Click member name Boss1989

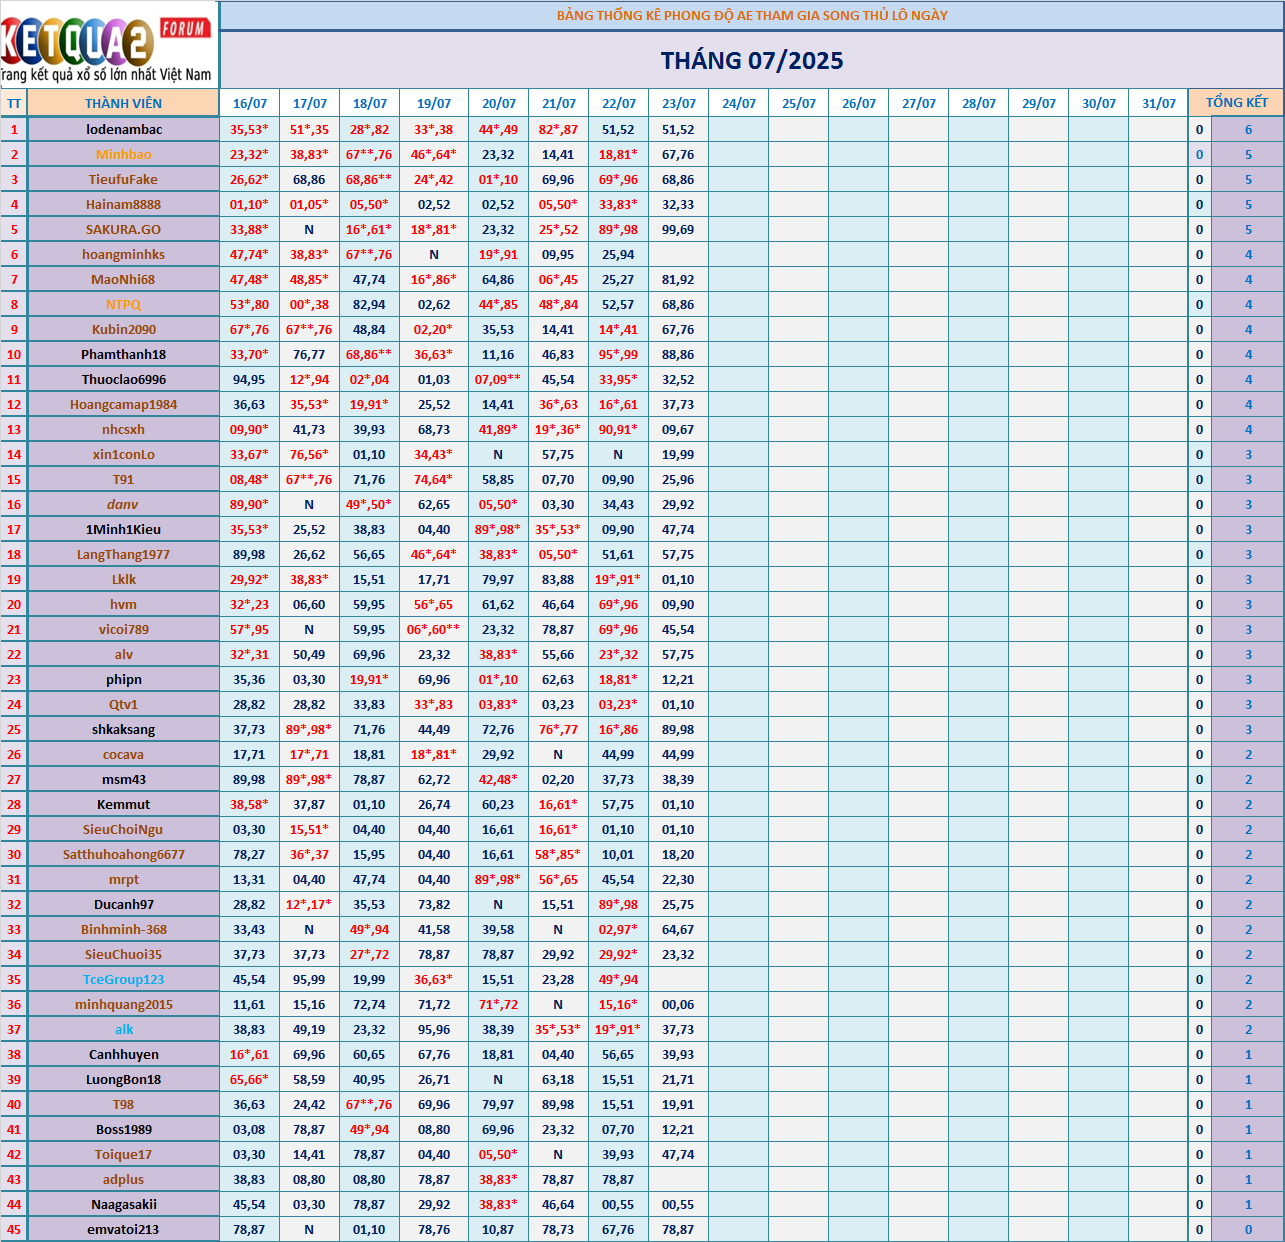click(124, 1129)
